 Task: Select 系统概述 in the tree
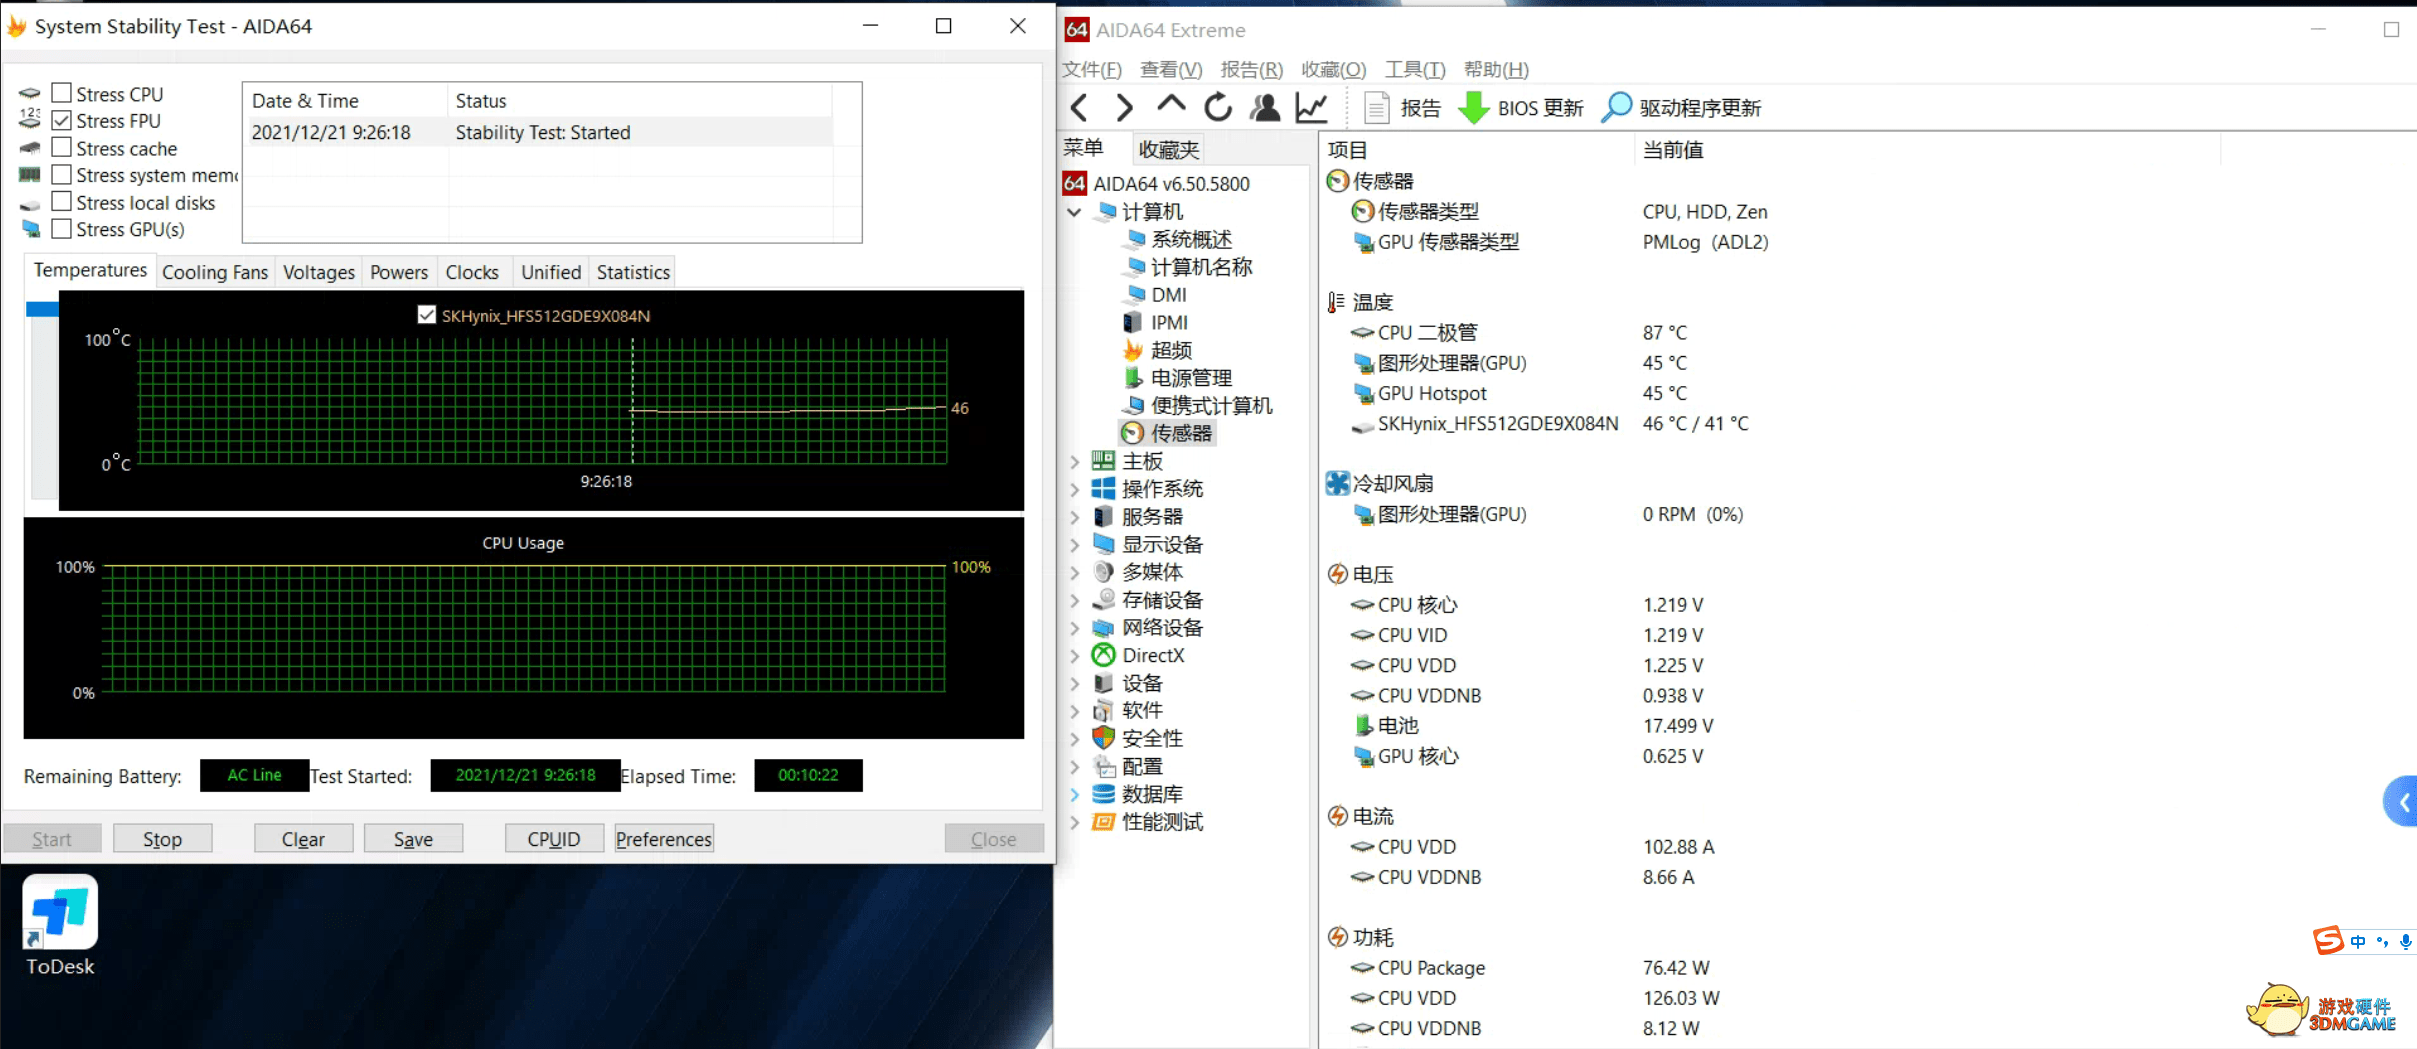coord(1178,239)
